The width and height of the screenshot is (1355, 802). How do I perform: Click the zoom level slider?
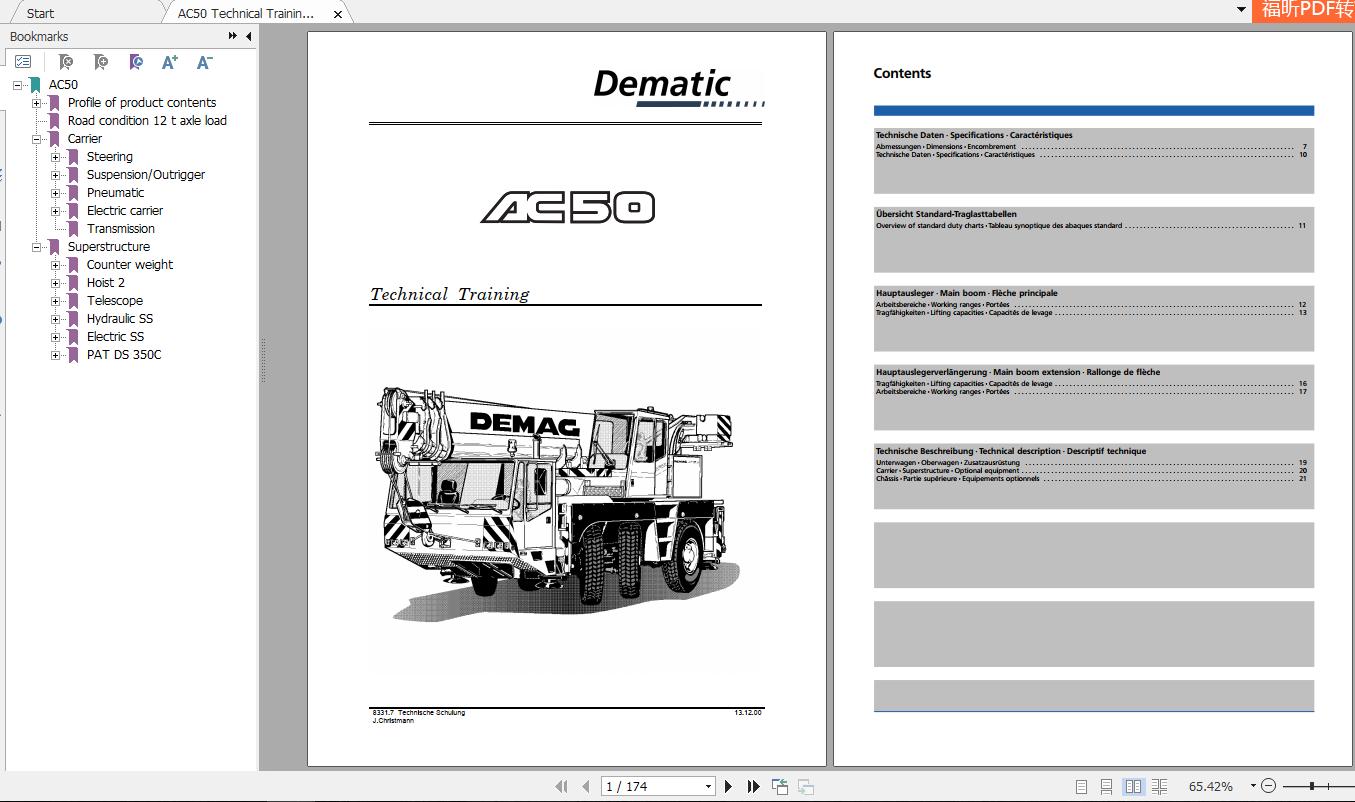[1310, 786]
